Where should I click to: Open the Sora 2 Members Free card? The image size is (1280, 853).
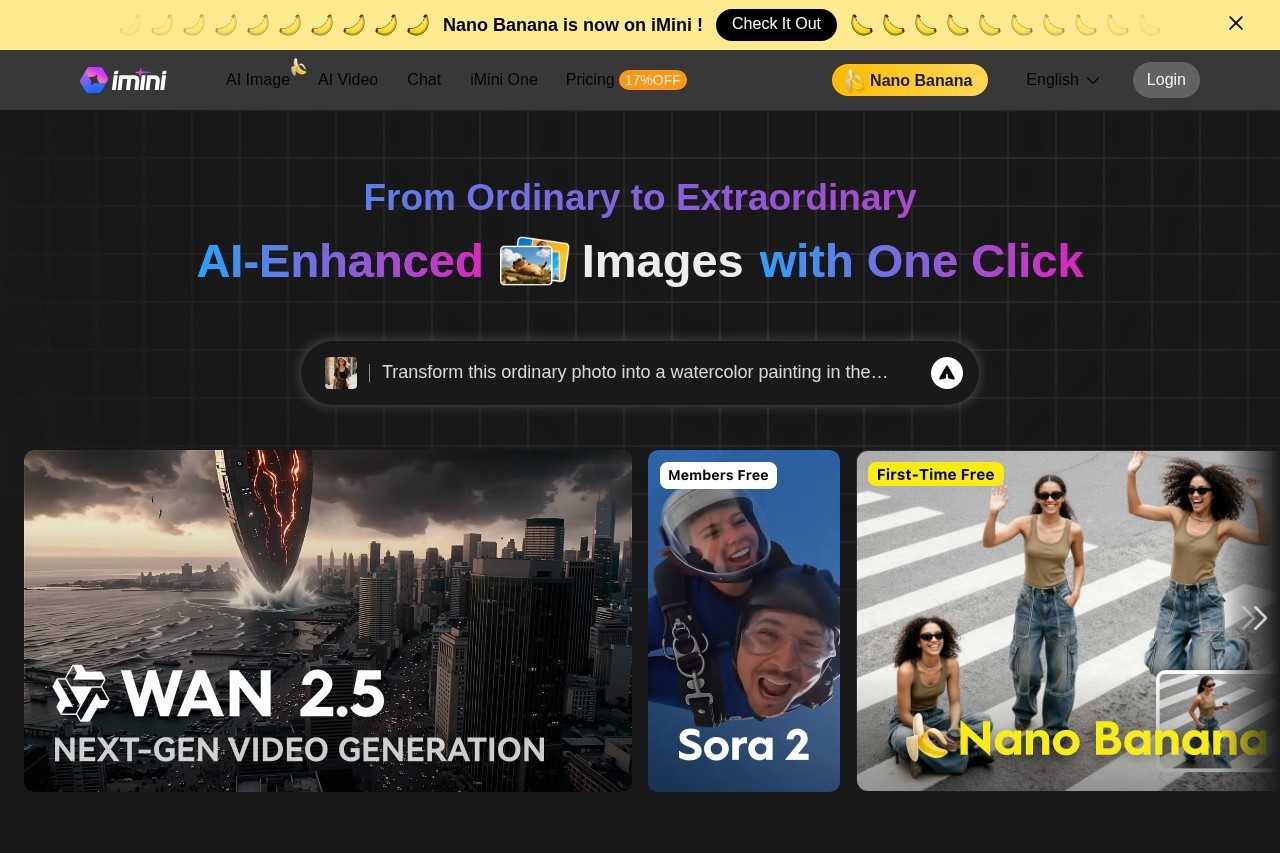coord(744,620)
